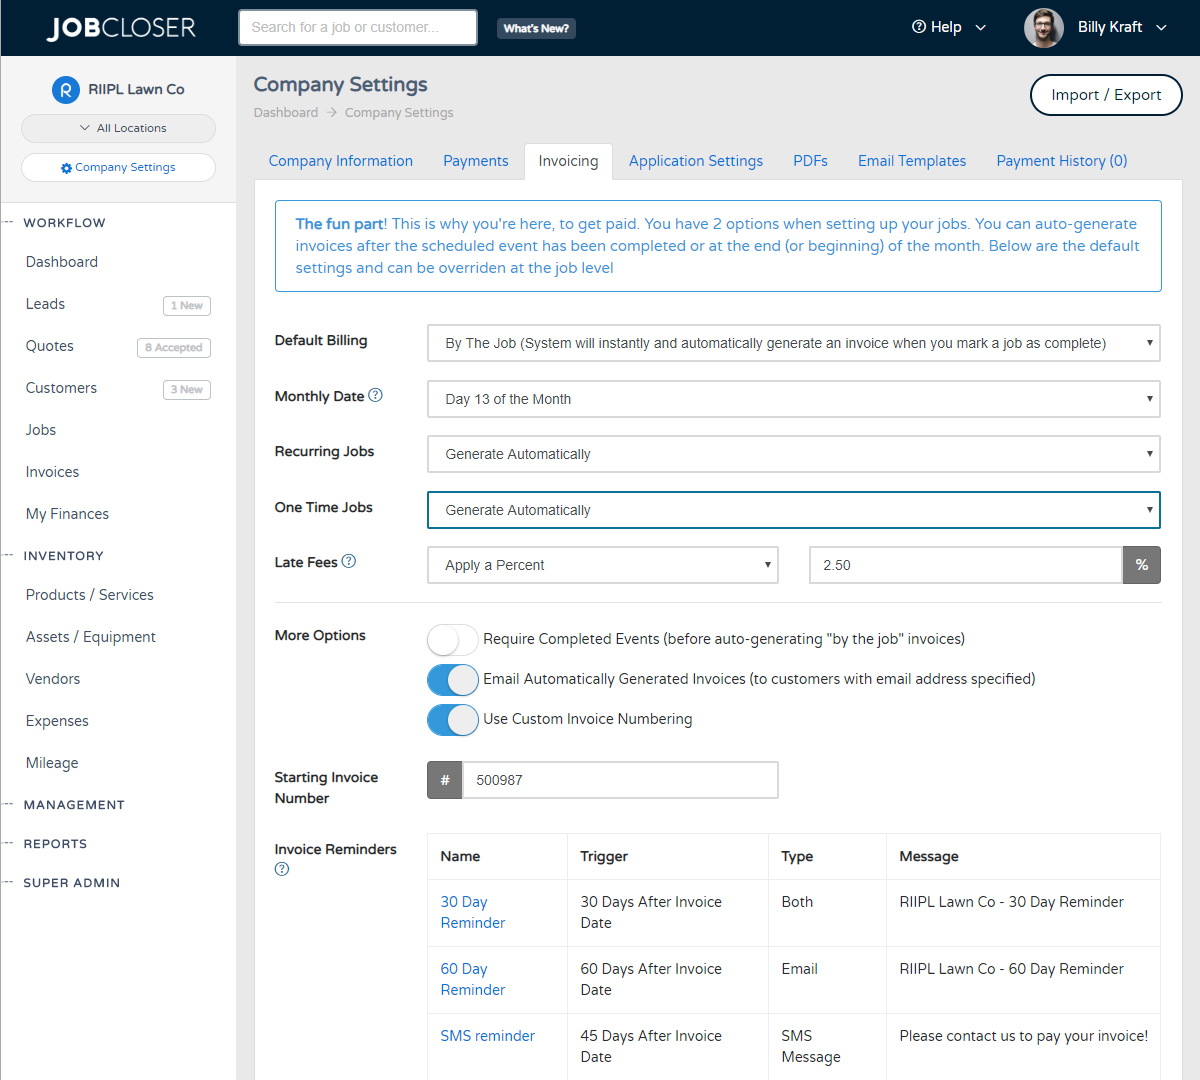The width and height of the screenshot is (1200, 1080).
Task: Open the Recurring Jobs dropdown
Action: click(x=793, y=454)
